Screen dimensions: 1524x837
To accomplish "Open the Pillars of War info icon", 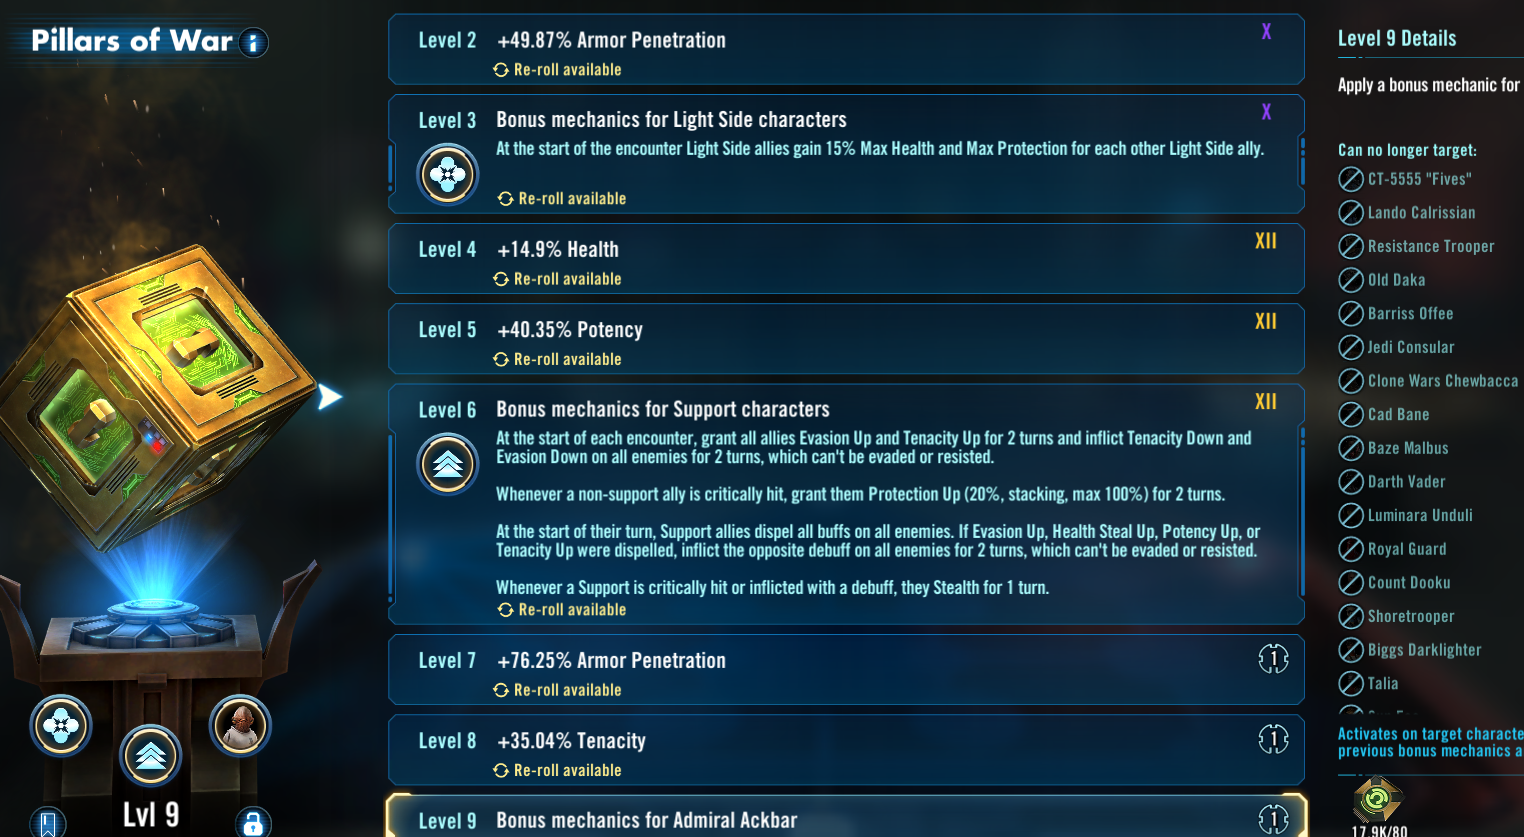I will pos(254,43).
